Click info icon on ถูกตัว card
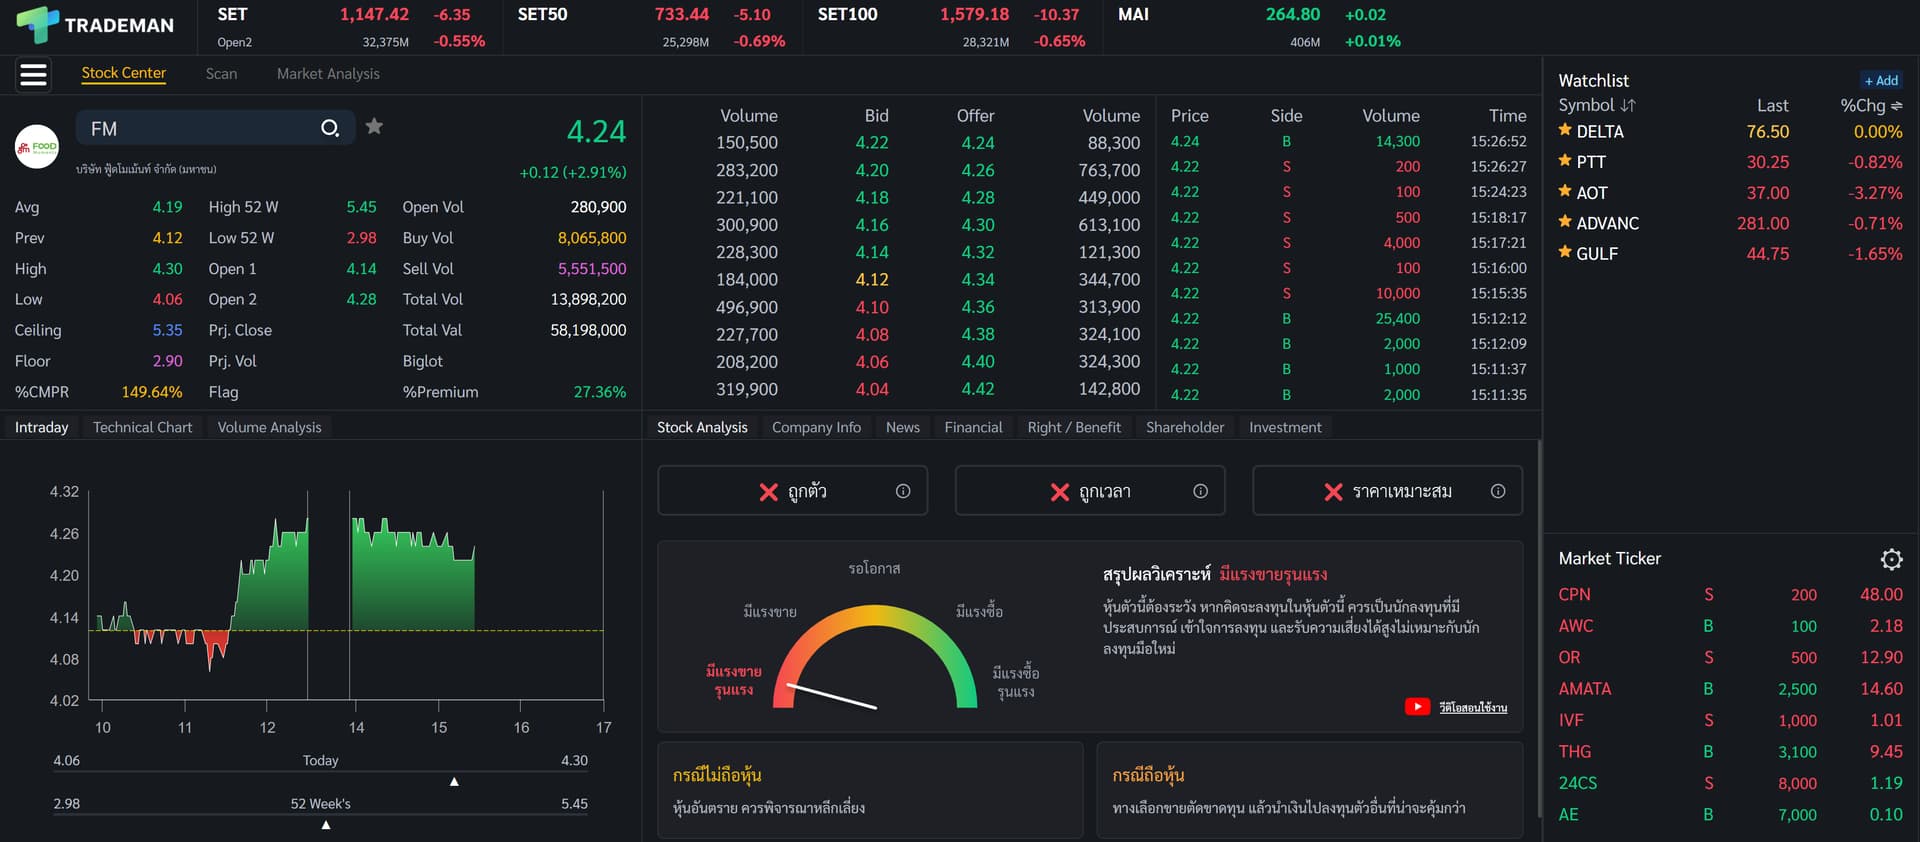Image resolution: width=1920 pixels, height=842 pixels. point(903,491)
